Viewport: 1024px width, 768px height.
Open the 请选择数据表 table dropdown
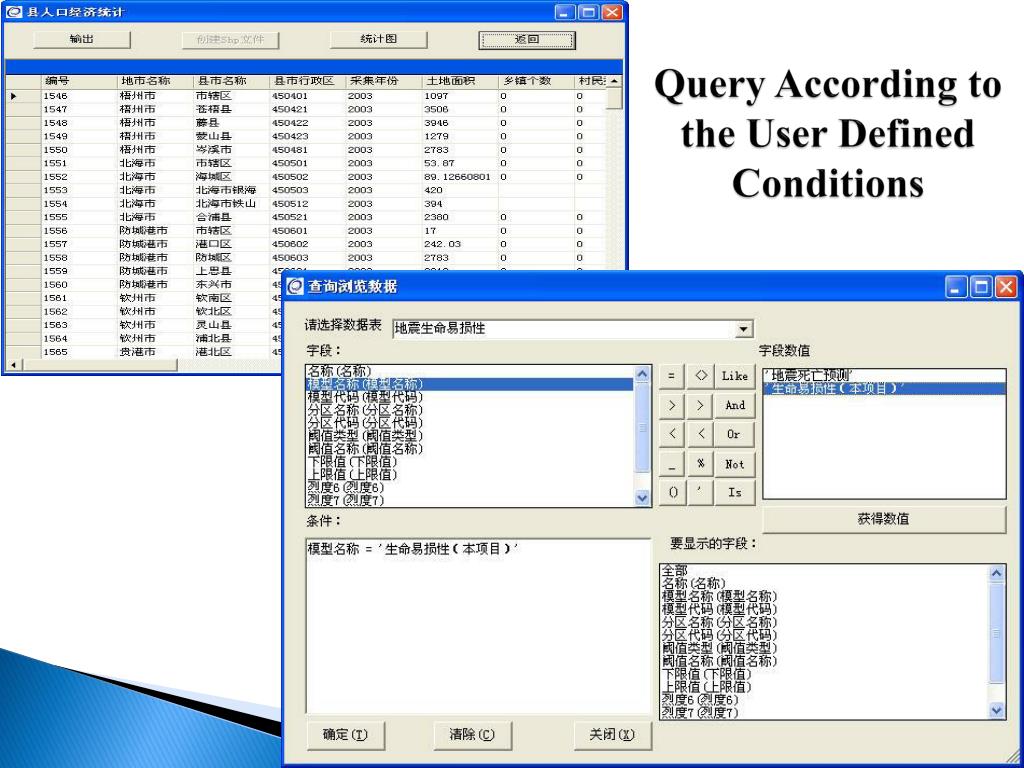(743, 329)
